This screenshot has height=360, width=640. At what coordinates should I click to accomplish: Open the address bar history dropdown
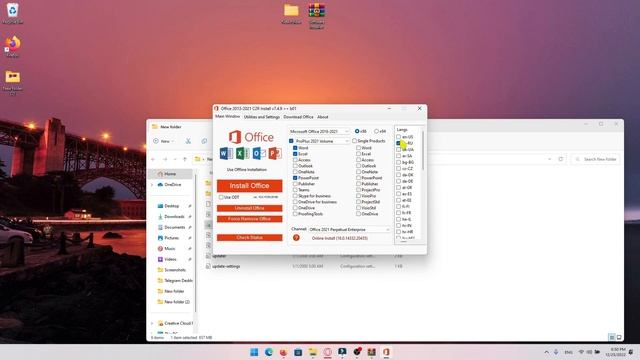550,159
